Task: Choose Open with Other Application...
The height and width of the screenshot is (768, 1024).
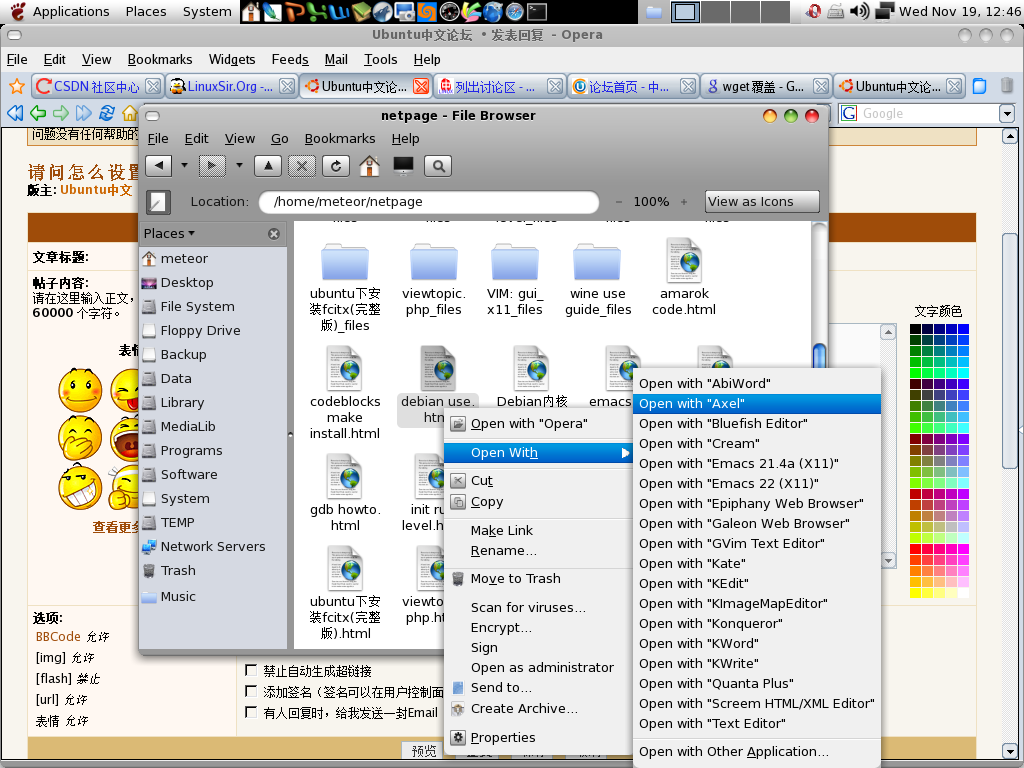Action: coord(757,752)
